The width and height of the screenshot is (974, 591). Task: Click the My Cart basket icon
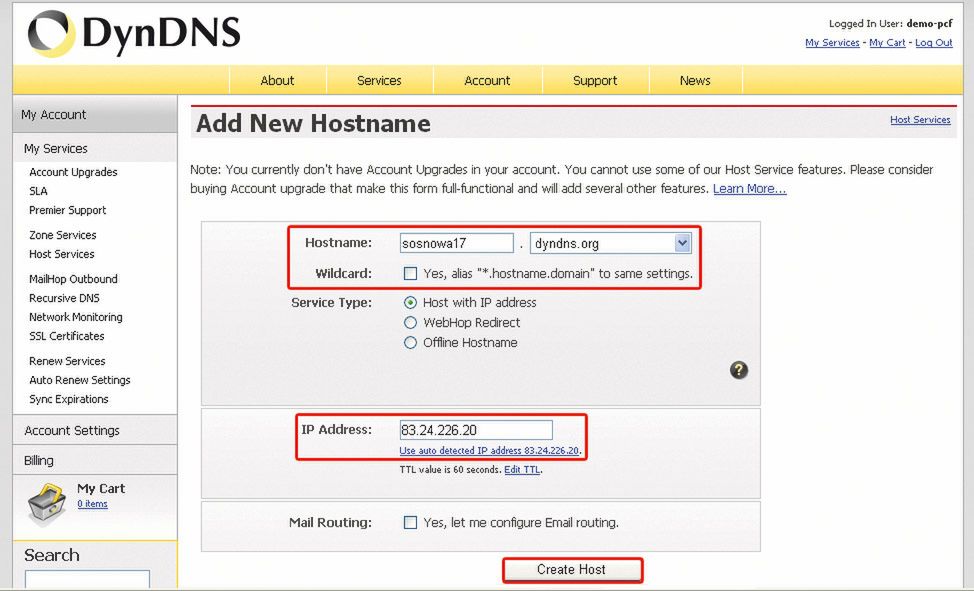click(47, 505)
